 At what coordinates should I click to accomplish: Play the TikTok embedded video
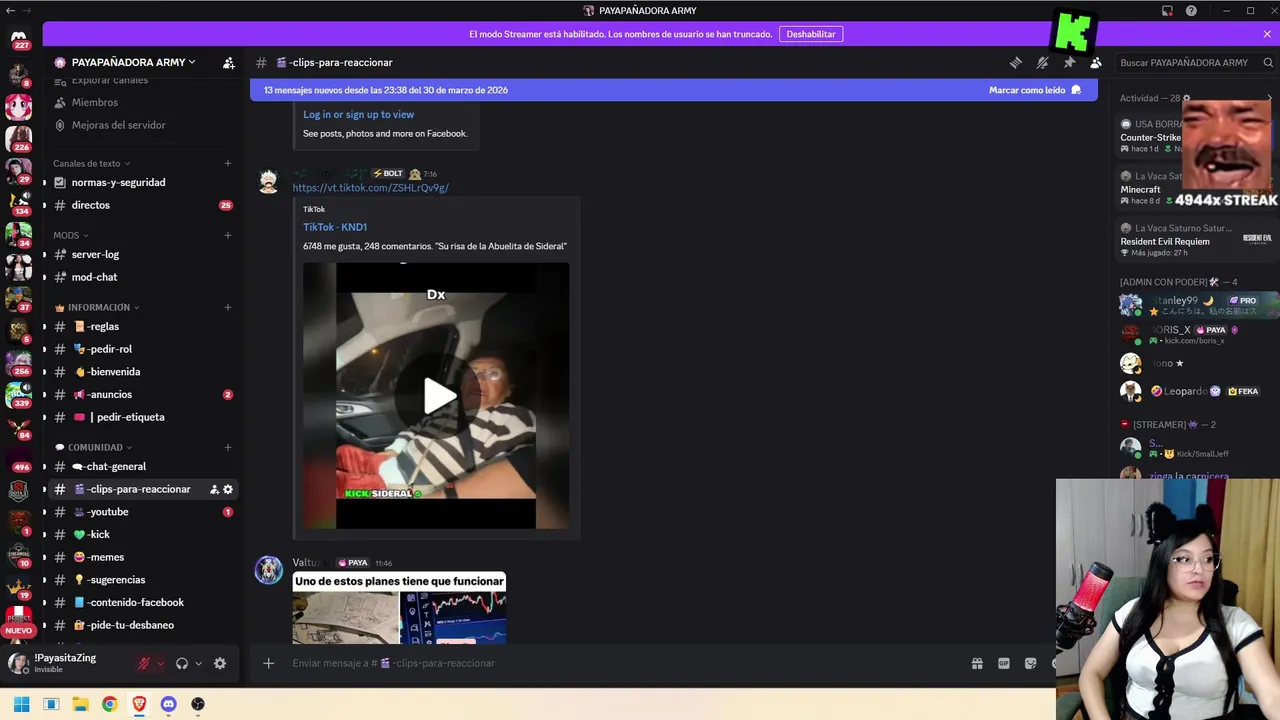[439, 396]
